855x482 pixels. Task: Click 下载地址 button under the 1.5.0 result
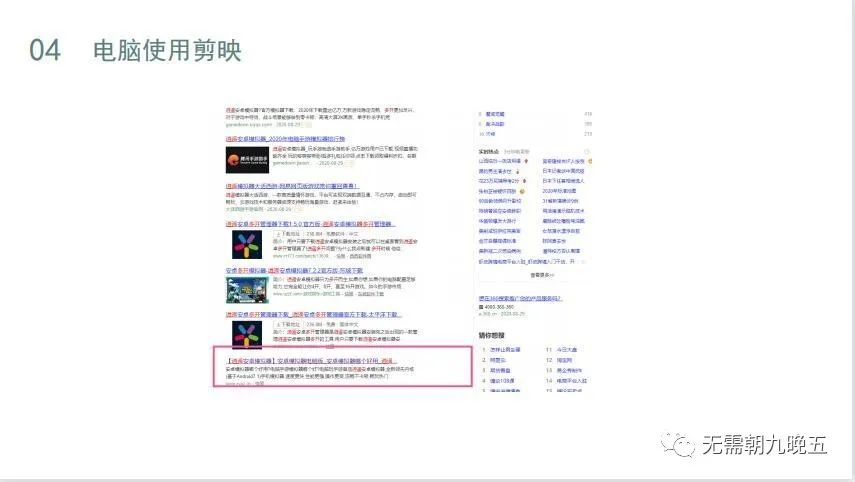[287, 234]
